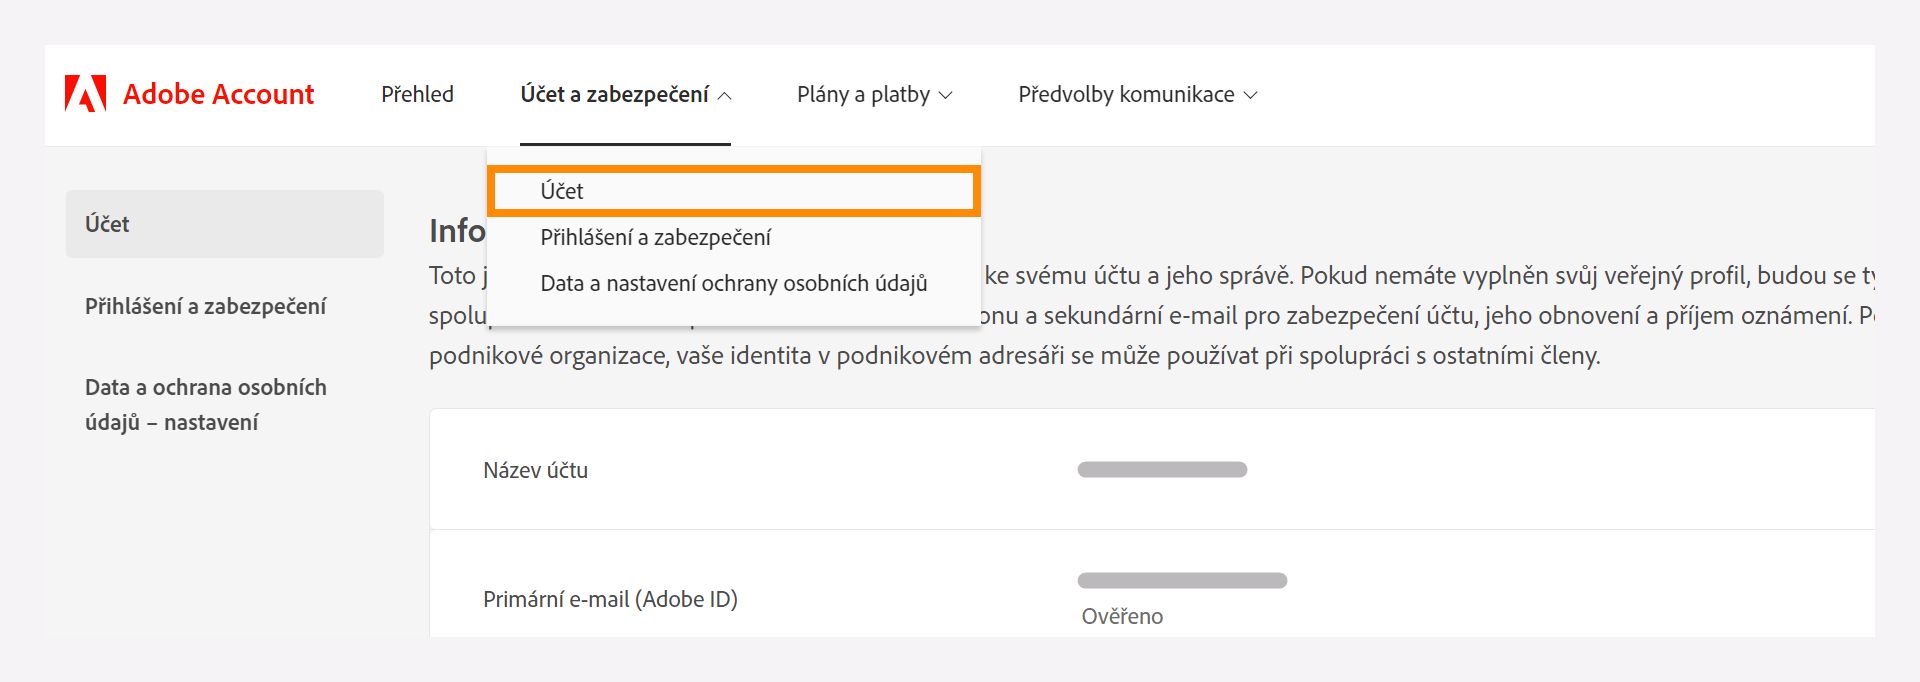Open Data a ochrana osobních údajů settings
Screen dimensions: 1920x682
click(x=205, y=405)
